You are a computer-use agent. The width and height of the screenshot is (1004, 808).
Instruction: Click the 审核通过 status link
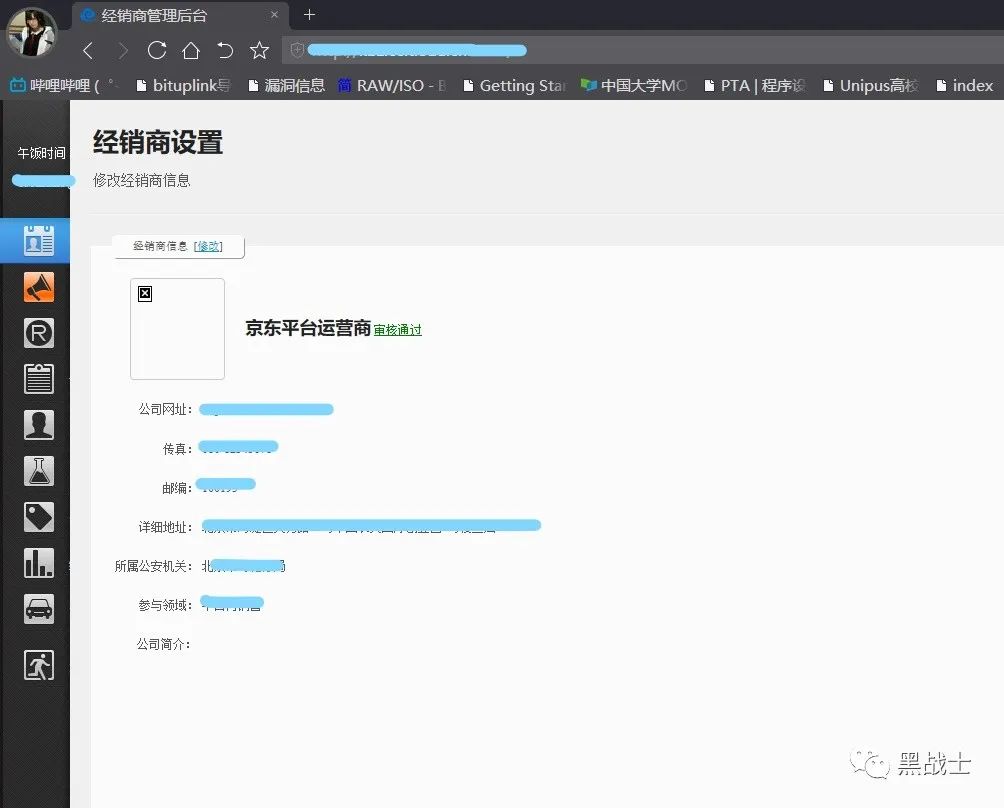398,330
